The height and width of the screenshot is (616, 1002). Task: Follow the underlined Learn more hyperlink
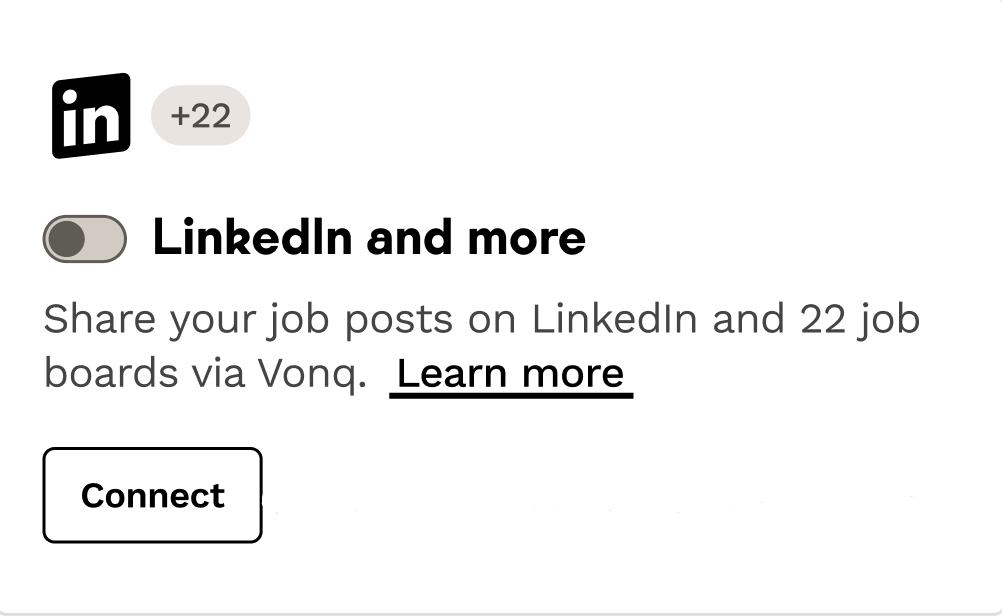[511, 373]
